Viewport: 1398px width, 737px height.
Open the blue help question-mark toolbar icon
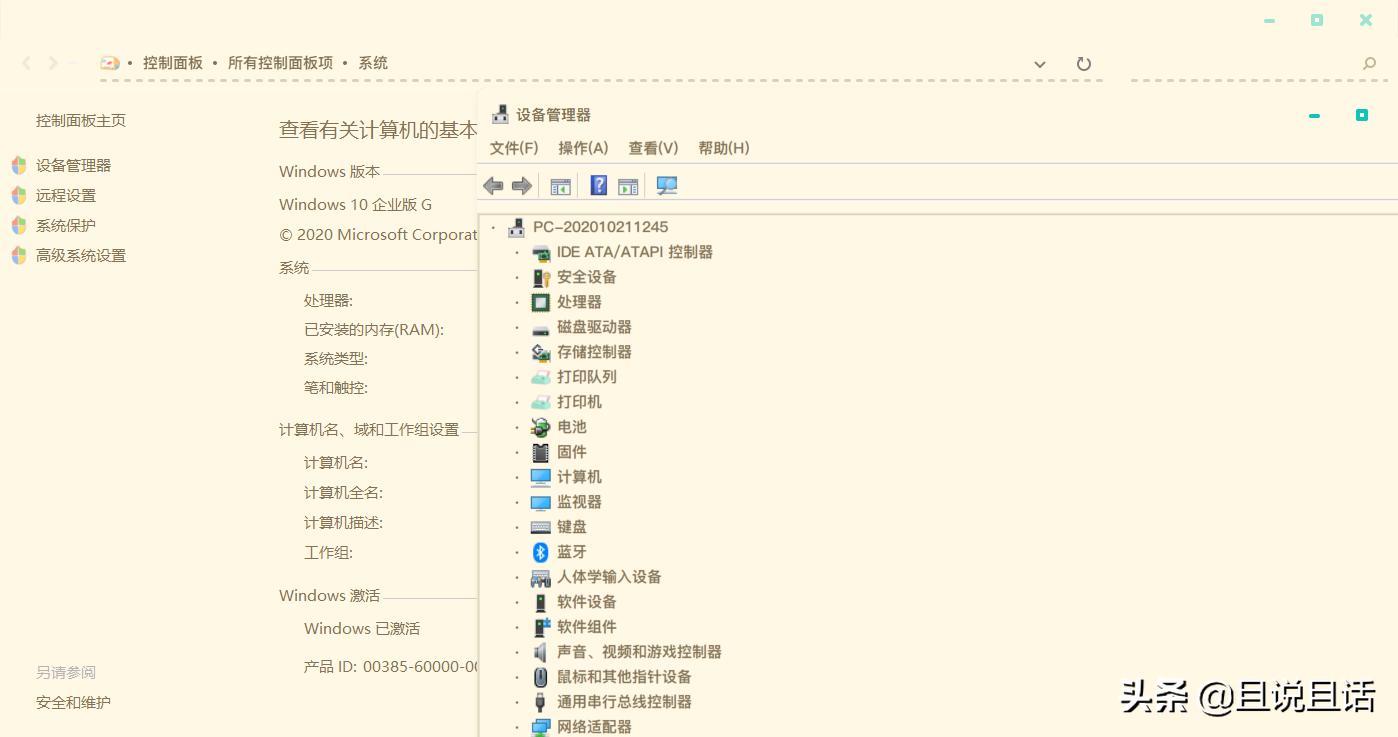[598, 185]
